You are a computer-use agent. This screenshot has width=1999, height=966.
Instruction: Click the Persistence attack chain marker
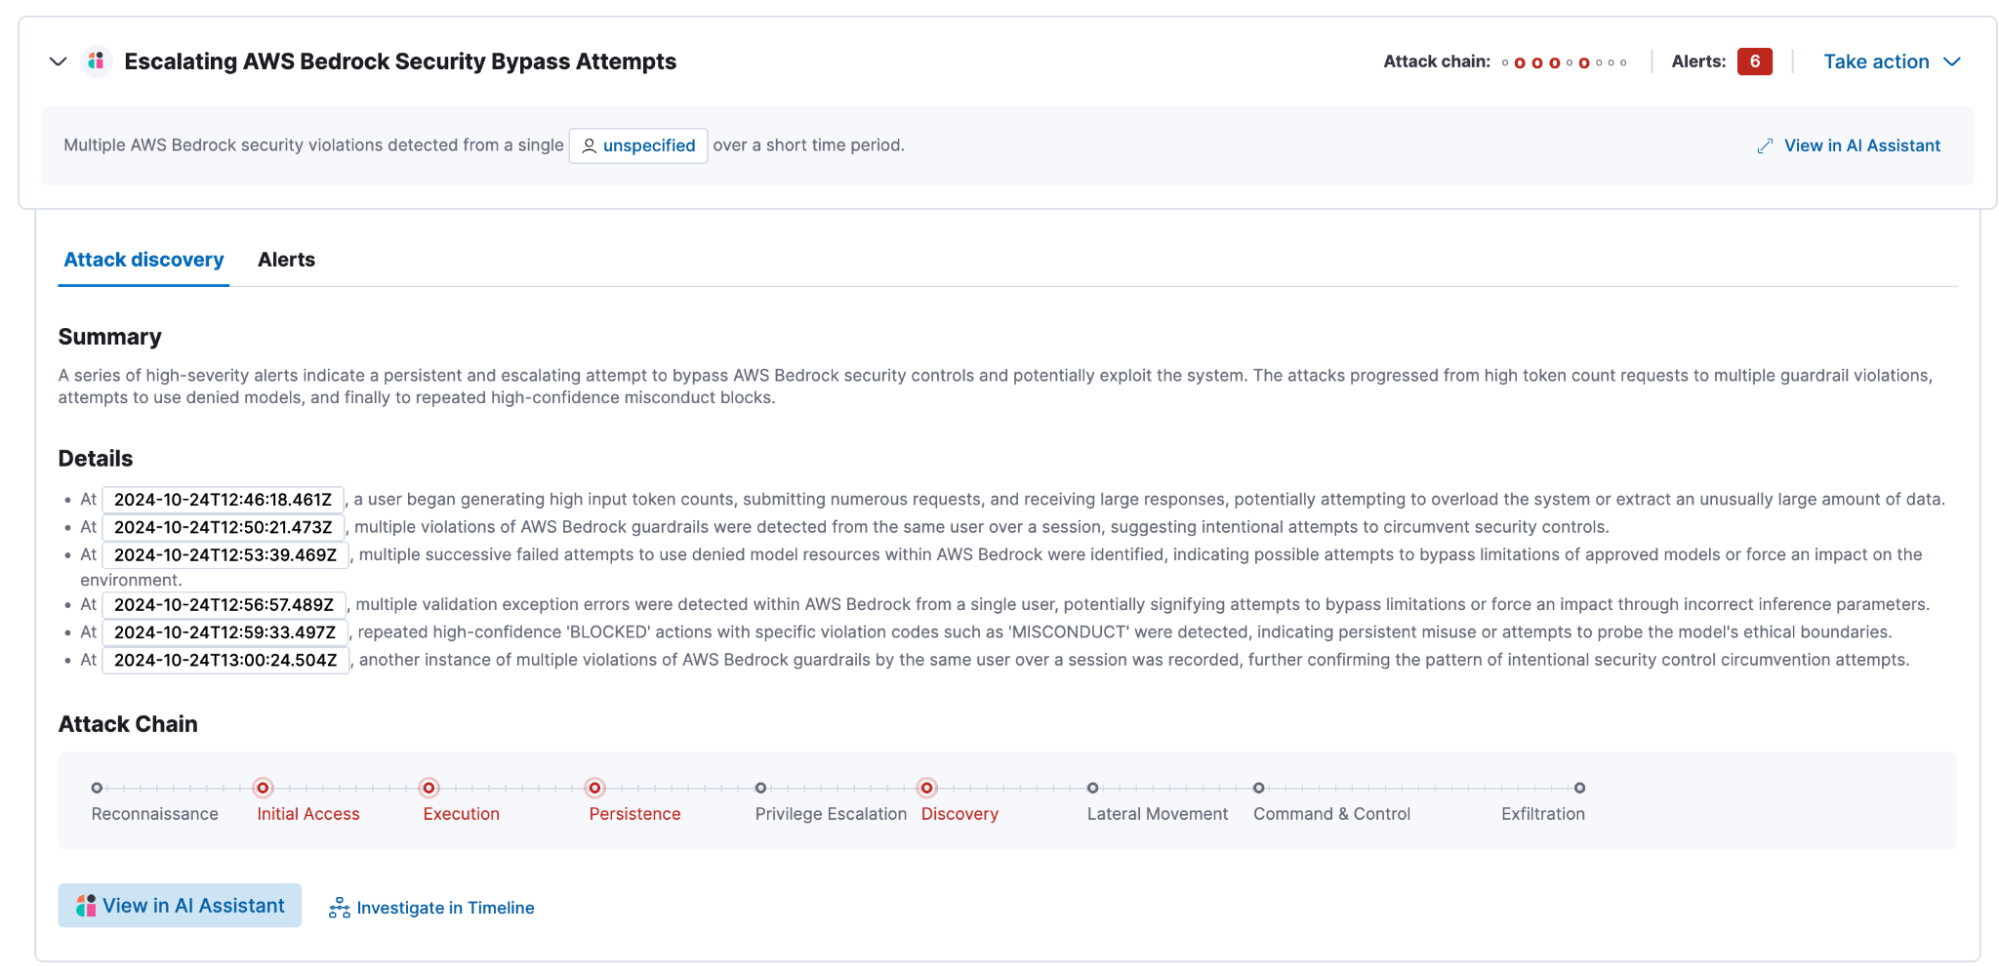click(595, 788)
